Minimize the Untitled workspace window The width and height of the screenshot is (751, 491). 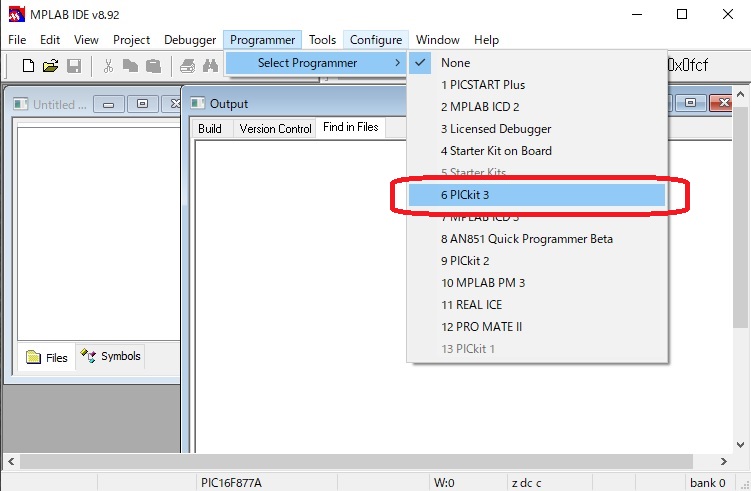coord(109,104)
